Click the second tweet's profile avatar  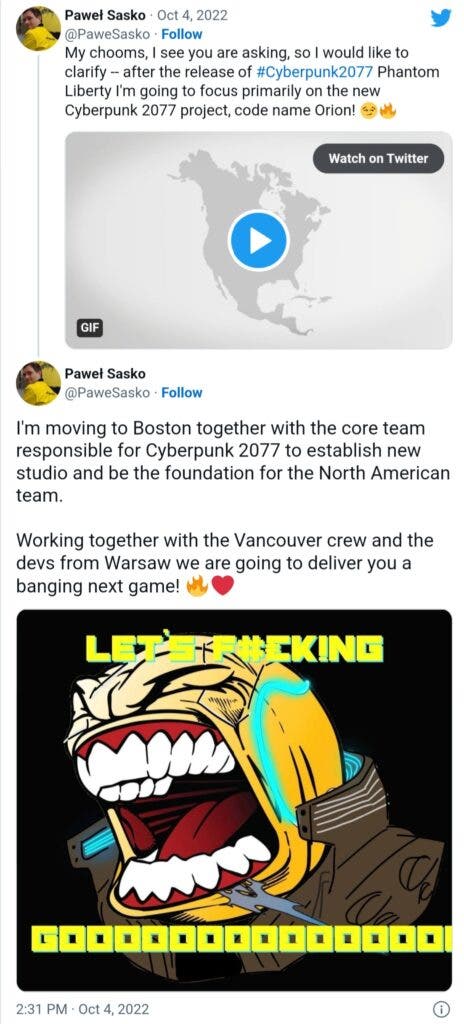pos(38,383)
